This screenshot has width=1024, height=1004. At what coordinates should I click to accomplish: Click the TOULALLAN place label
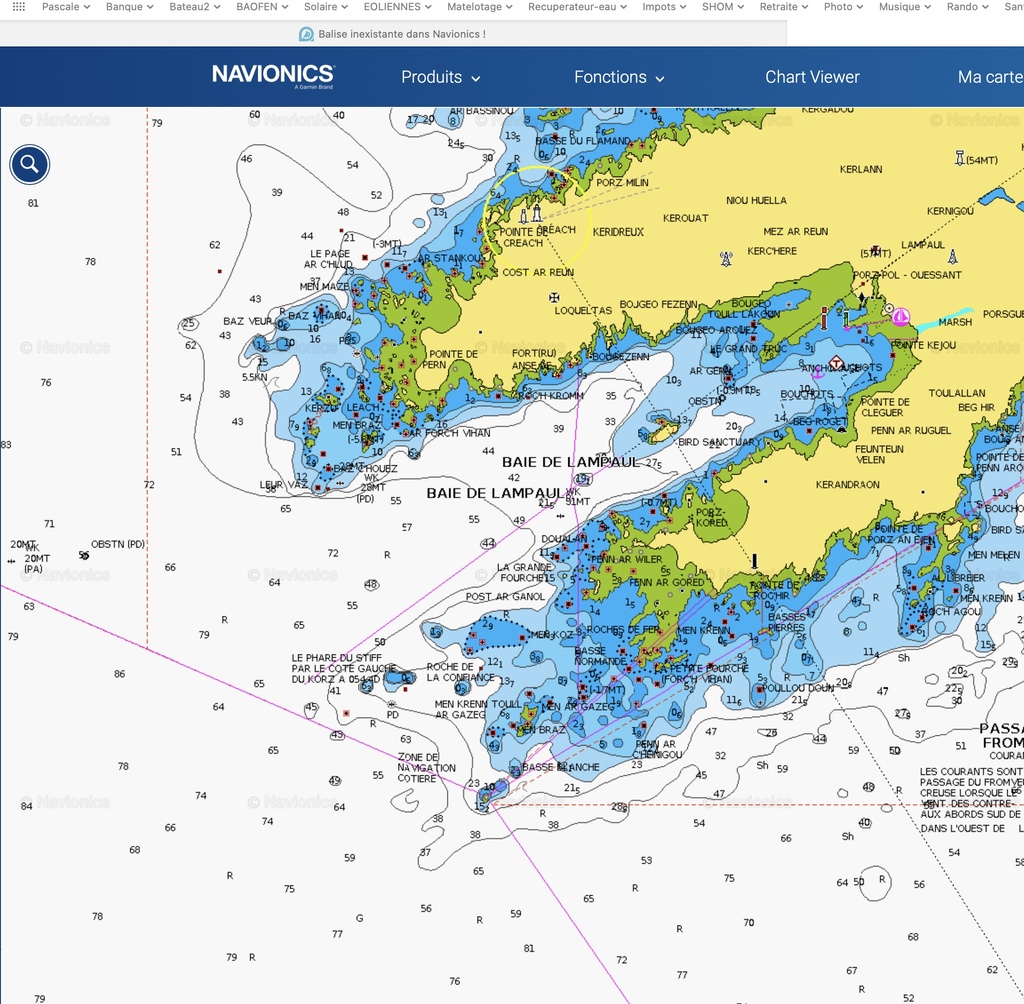957,393
